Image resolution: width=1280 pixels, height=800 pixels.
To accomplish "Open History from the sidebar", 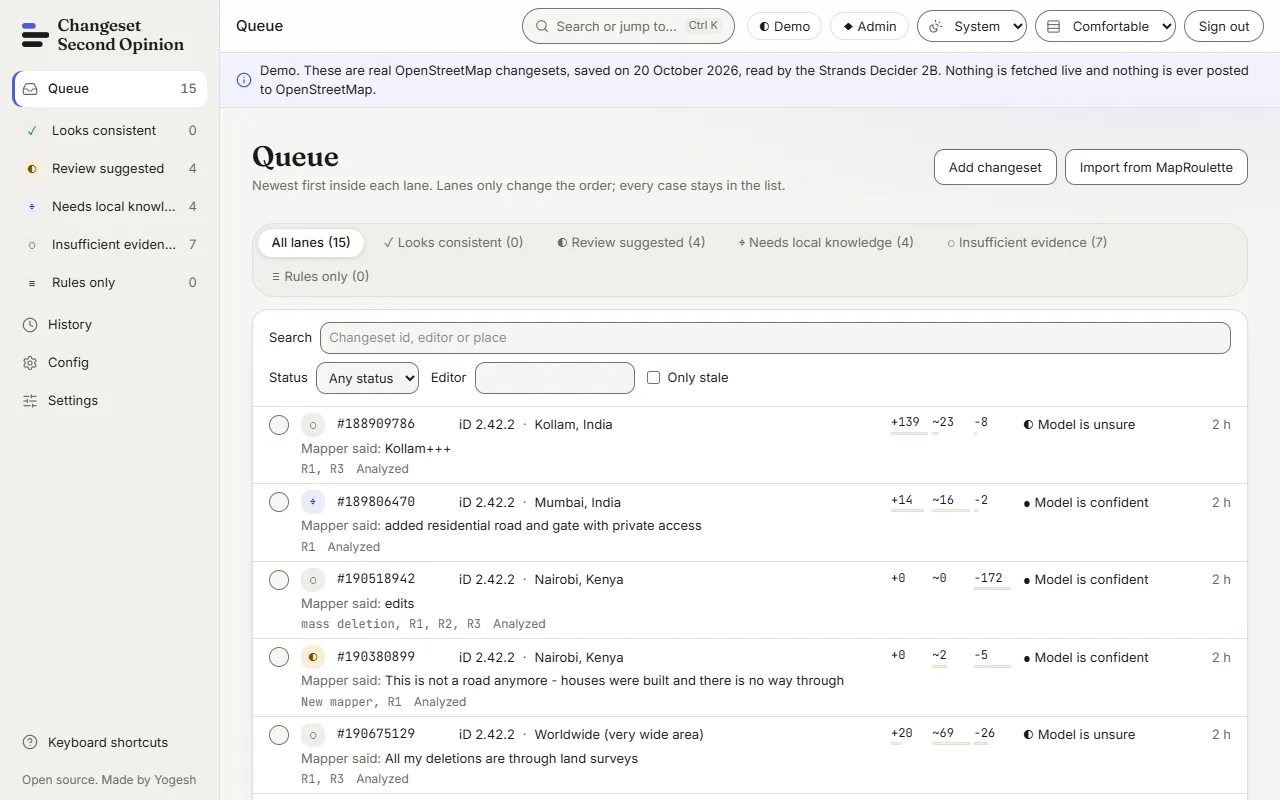I will click(110, 324).
